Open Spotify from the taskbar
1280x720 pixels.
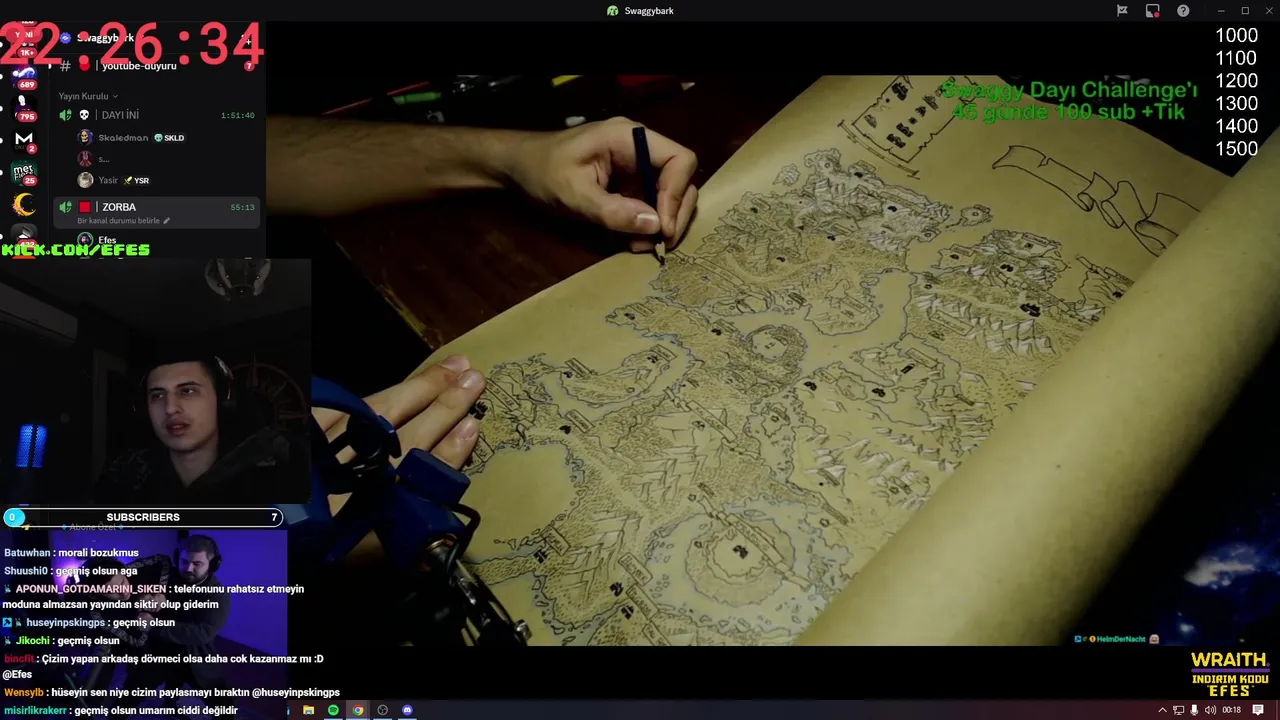click(x=333, y=710)
